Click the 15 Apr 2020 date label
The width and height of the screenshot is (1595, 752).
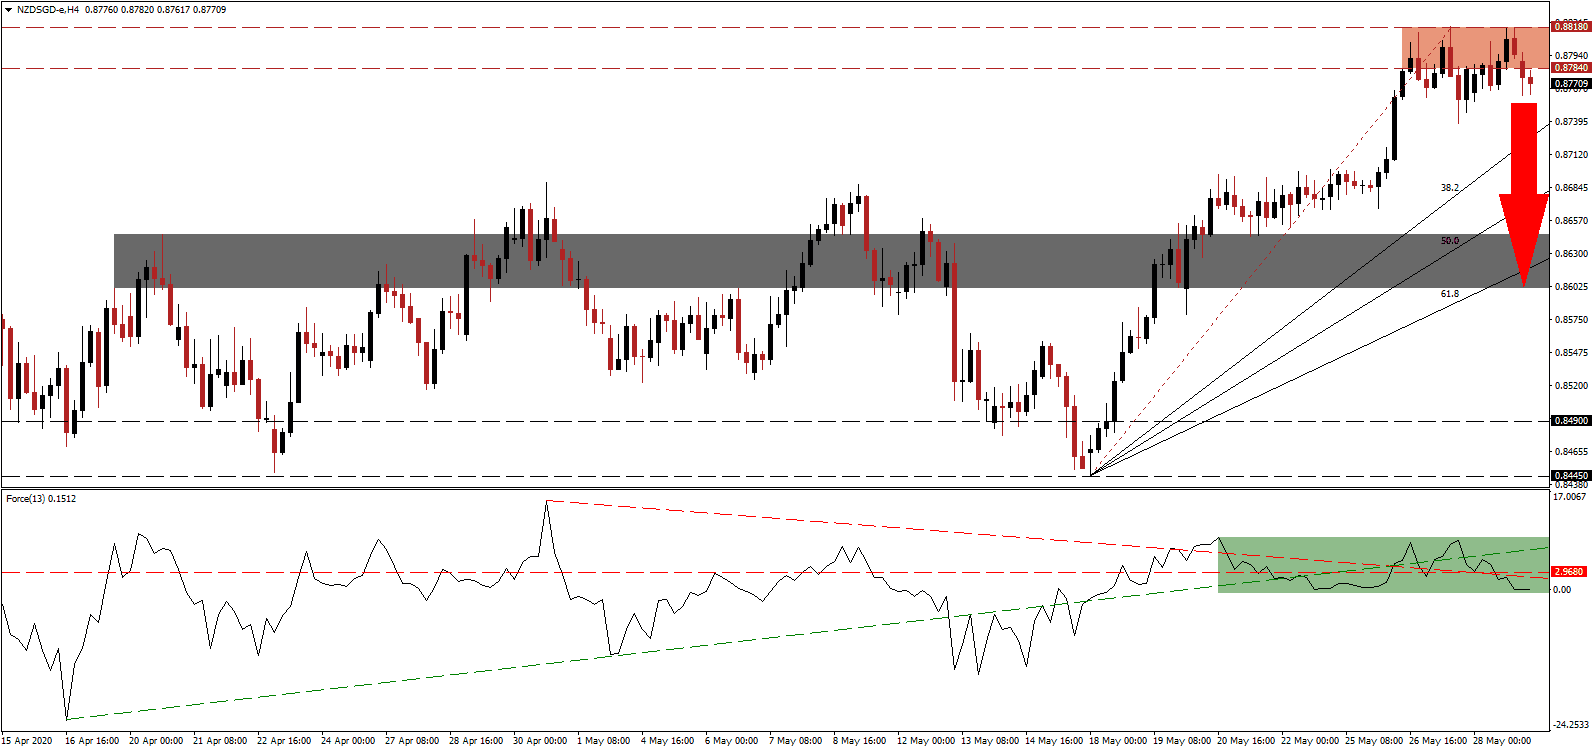28,741
